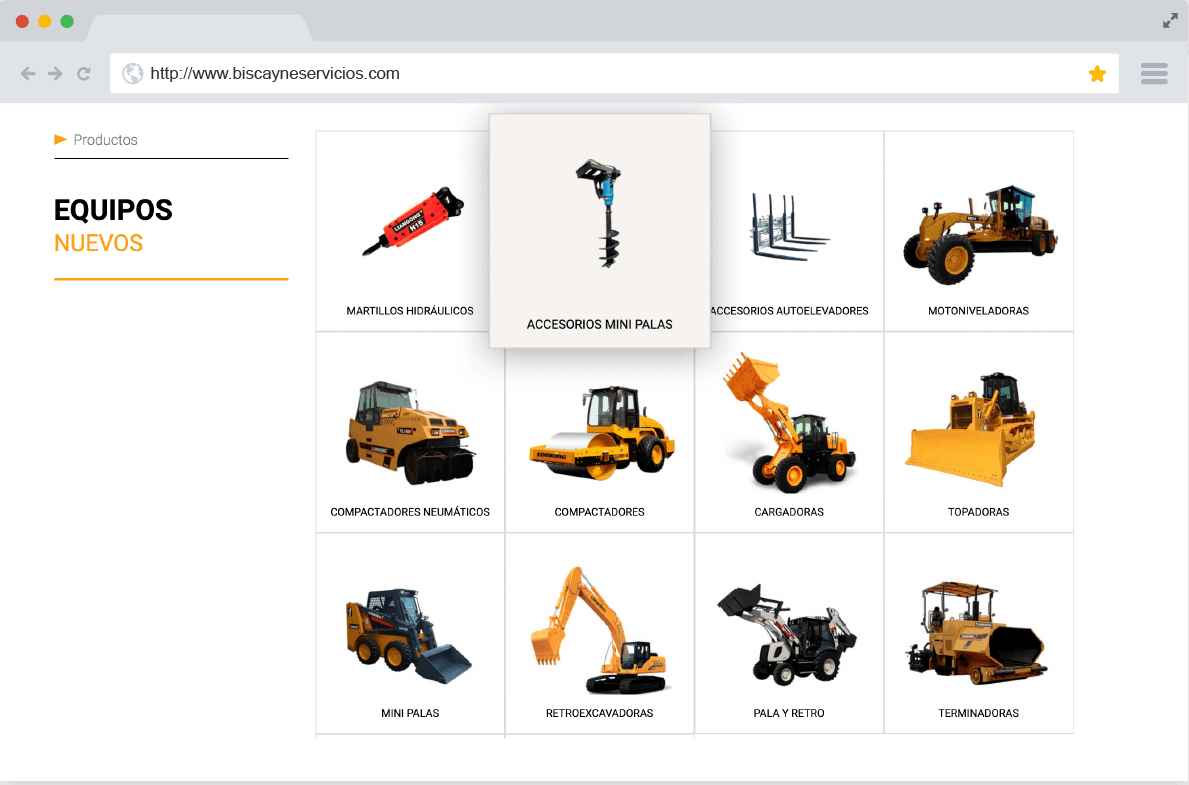The width and height of the screenshot is (1189, 785).
Task: Open the Productos breadcrumb link
Action: [x=106, y=140]
